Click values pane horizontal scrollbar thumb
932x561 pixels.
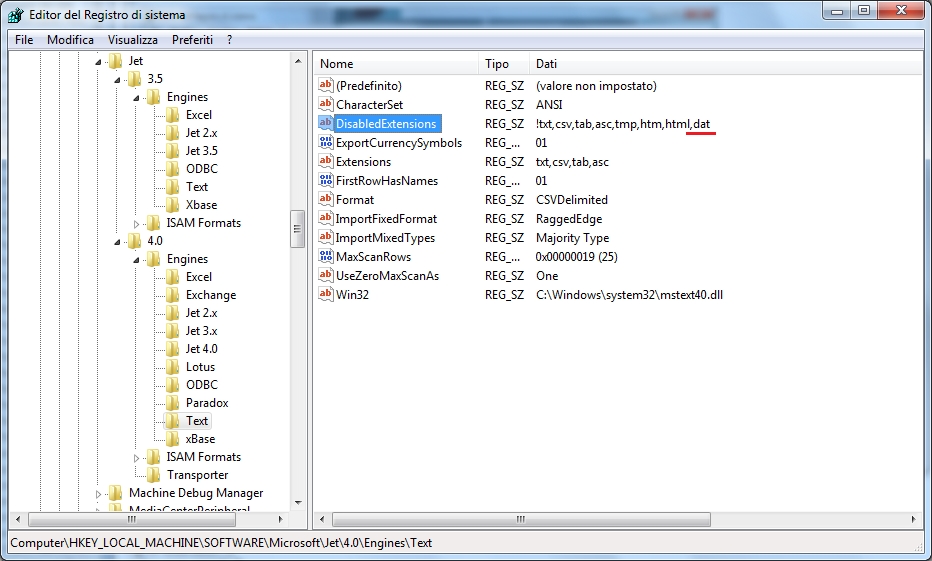(x=521, y=519)
